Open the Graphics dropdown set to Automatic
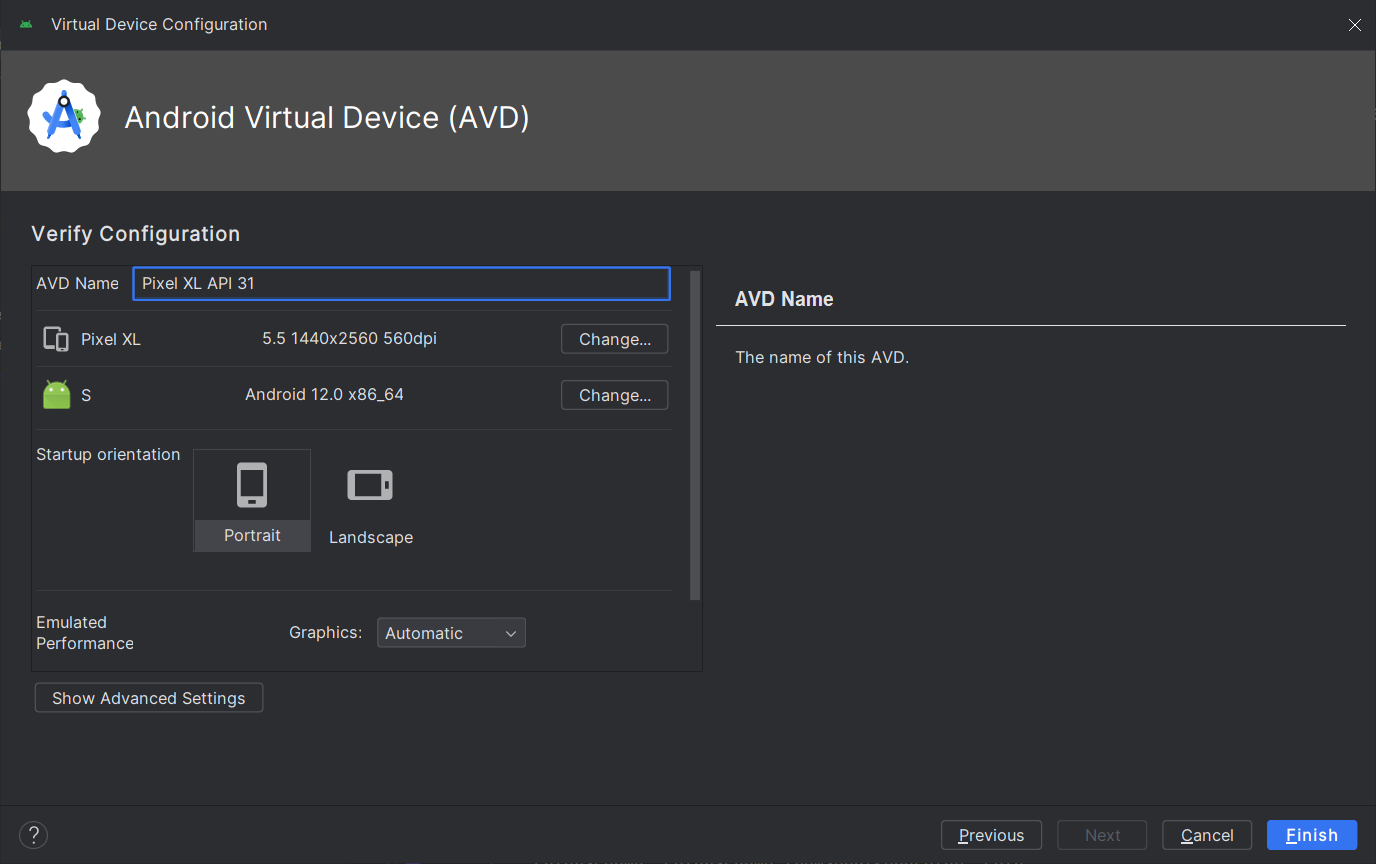Viewport: 1376px width, 864px height. [451, 633]
